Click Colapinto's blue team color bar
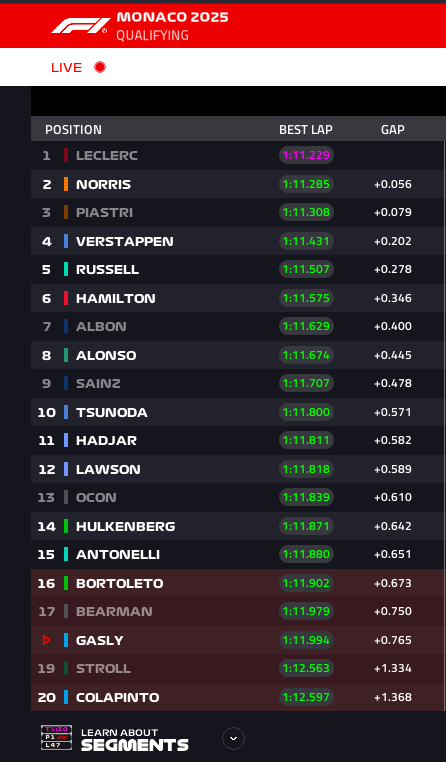446x762 pixels. (66, 697)
